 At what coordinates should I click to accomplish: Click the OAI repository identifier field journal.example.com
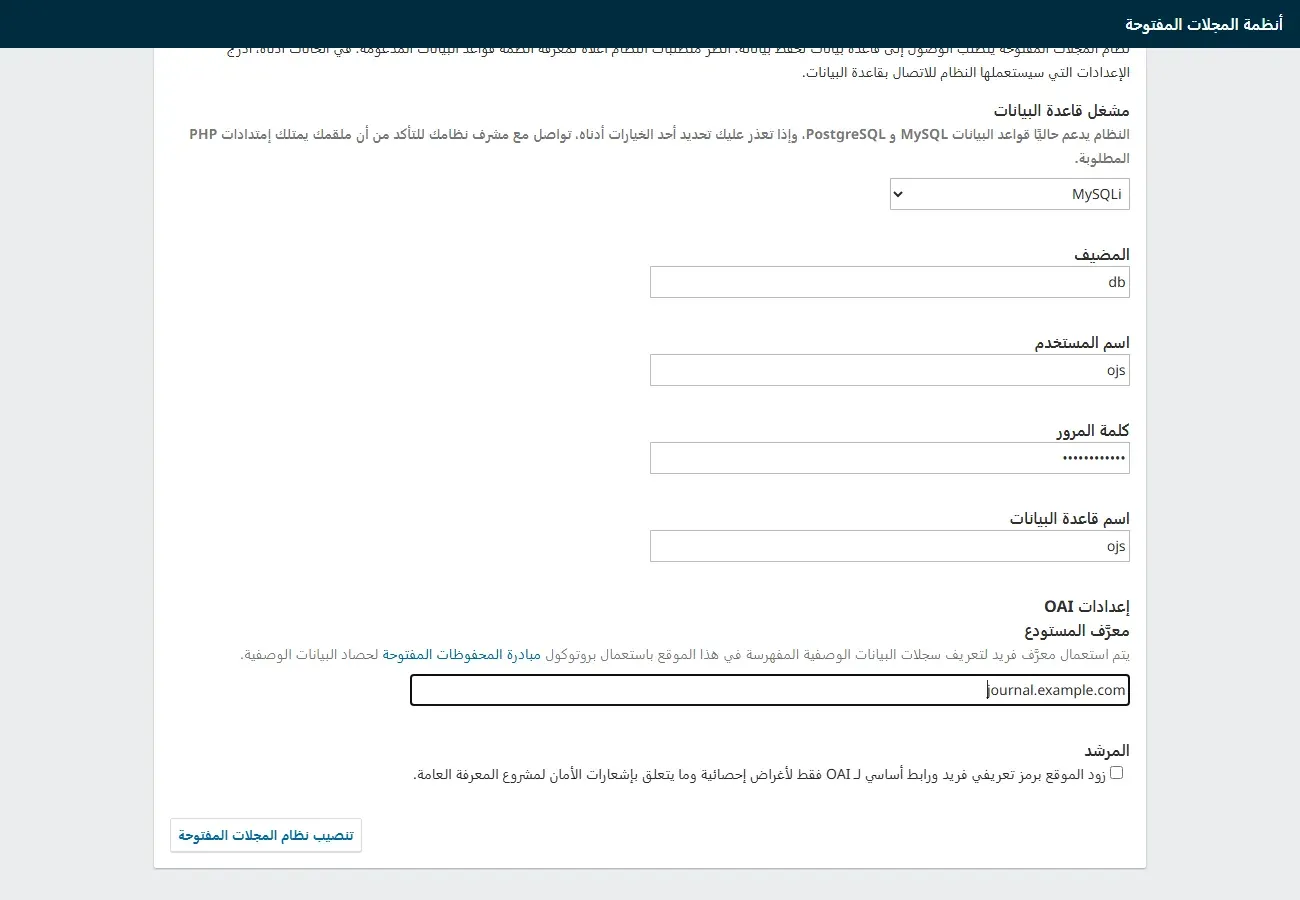(770, 690)
